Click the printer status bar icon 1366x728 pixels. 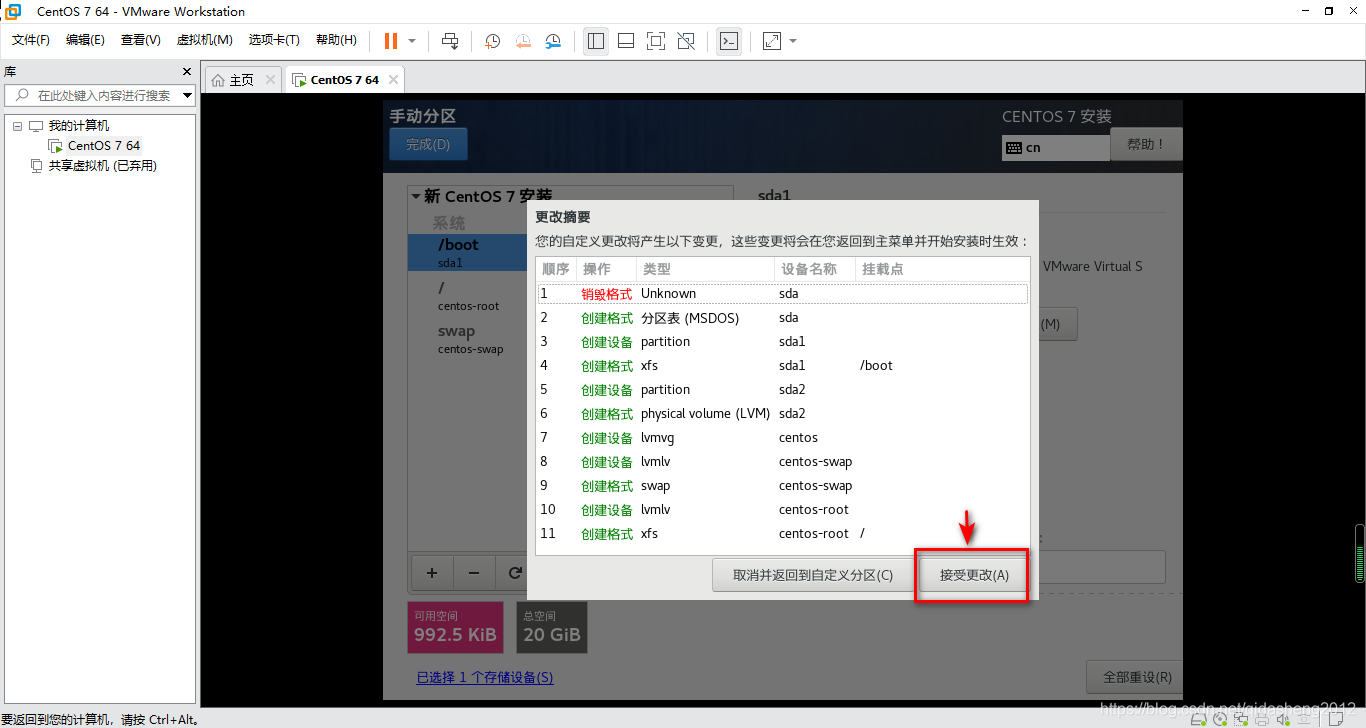(1262, 719)
